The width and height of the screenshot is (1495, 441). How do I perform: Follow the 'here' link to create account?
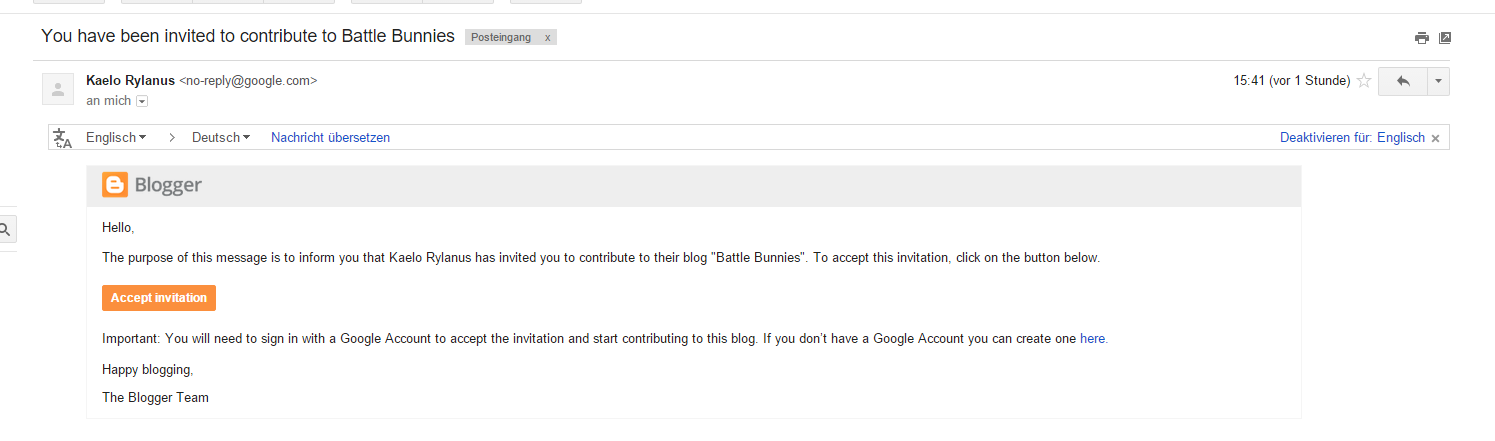tap(1092, 339)
